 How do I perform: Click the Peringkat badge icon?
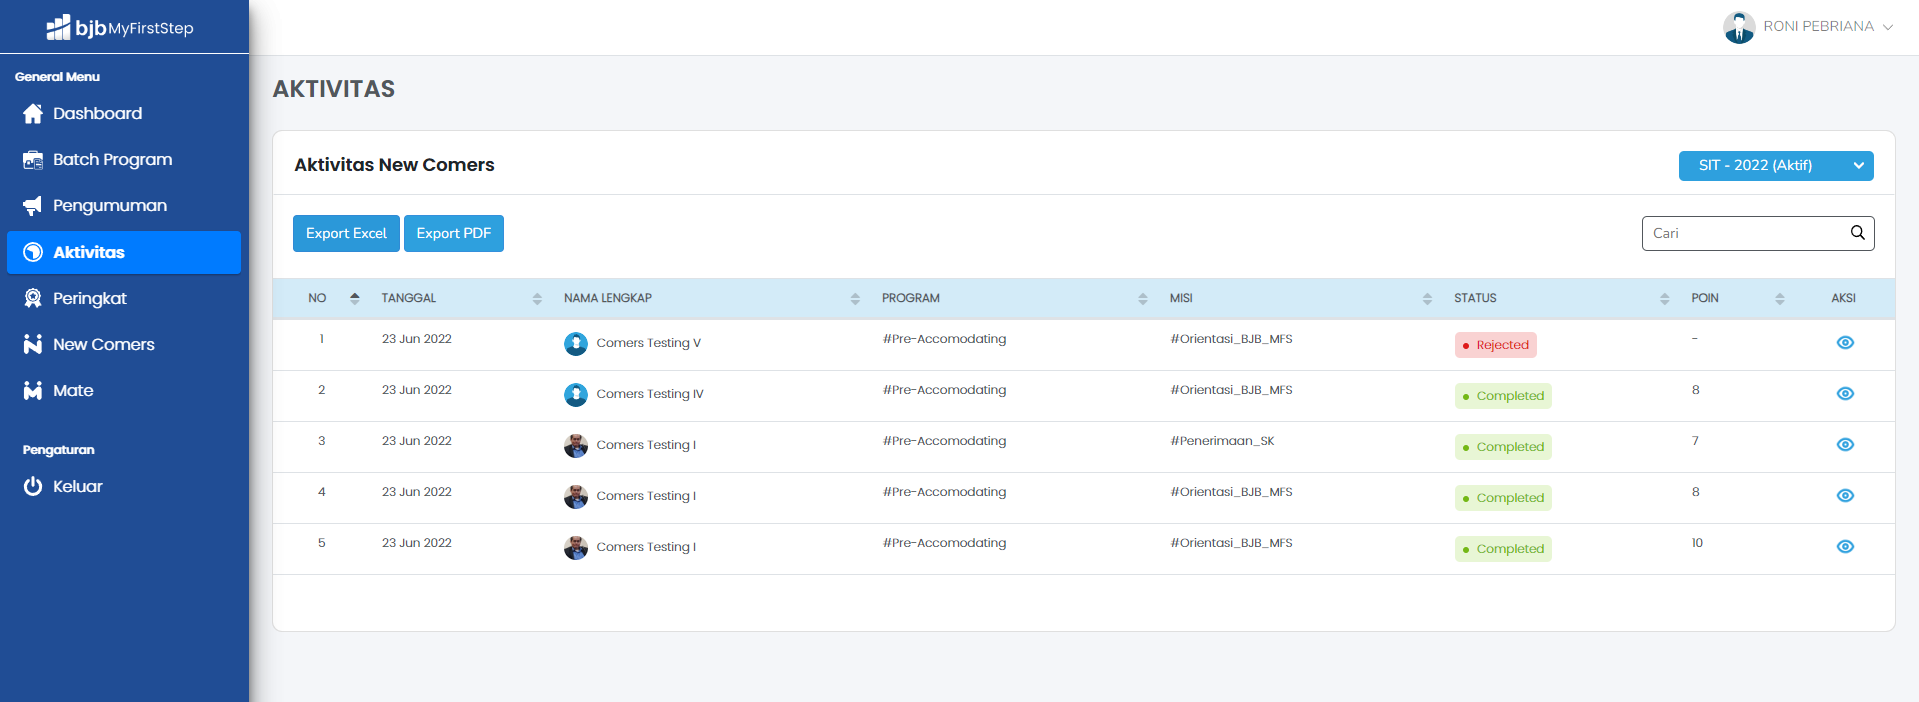(x=33, y=298)
